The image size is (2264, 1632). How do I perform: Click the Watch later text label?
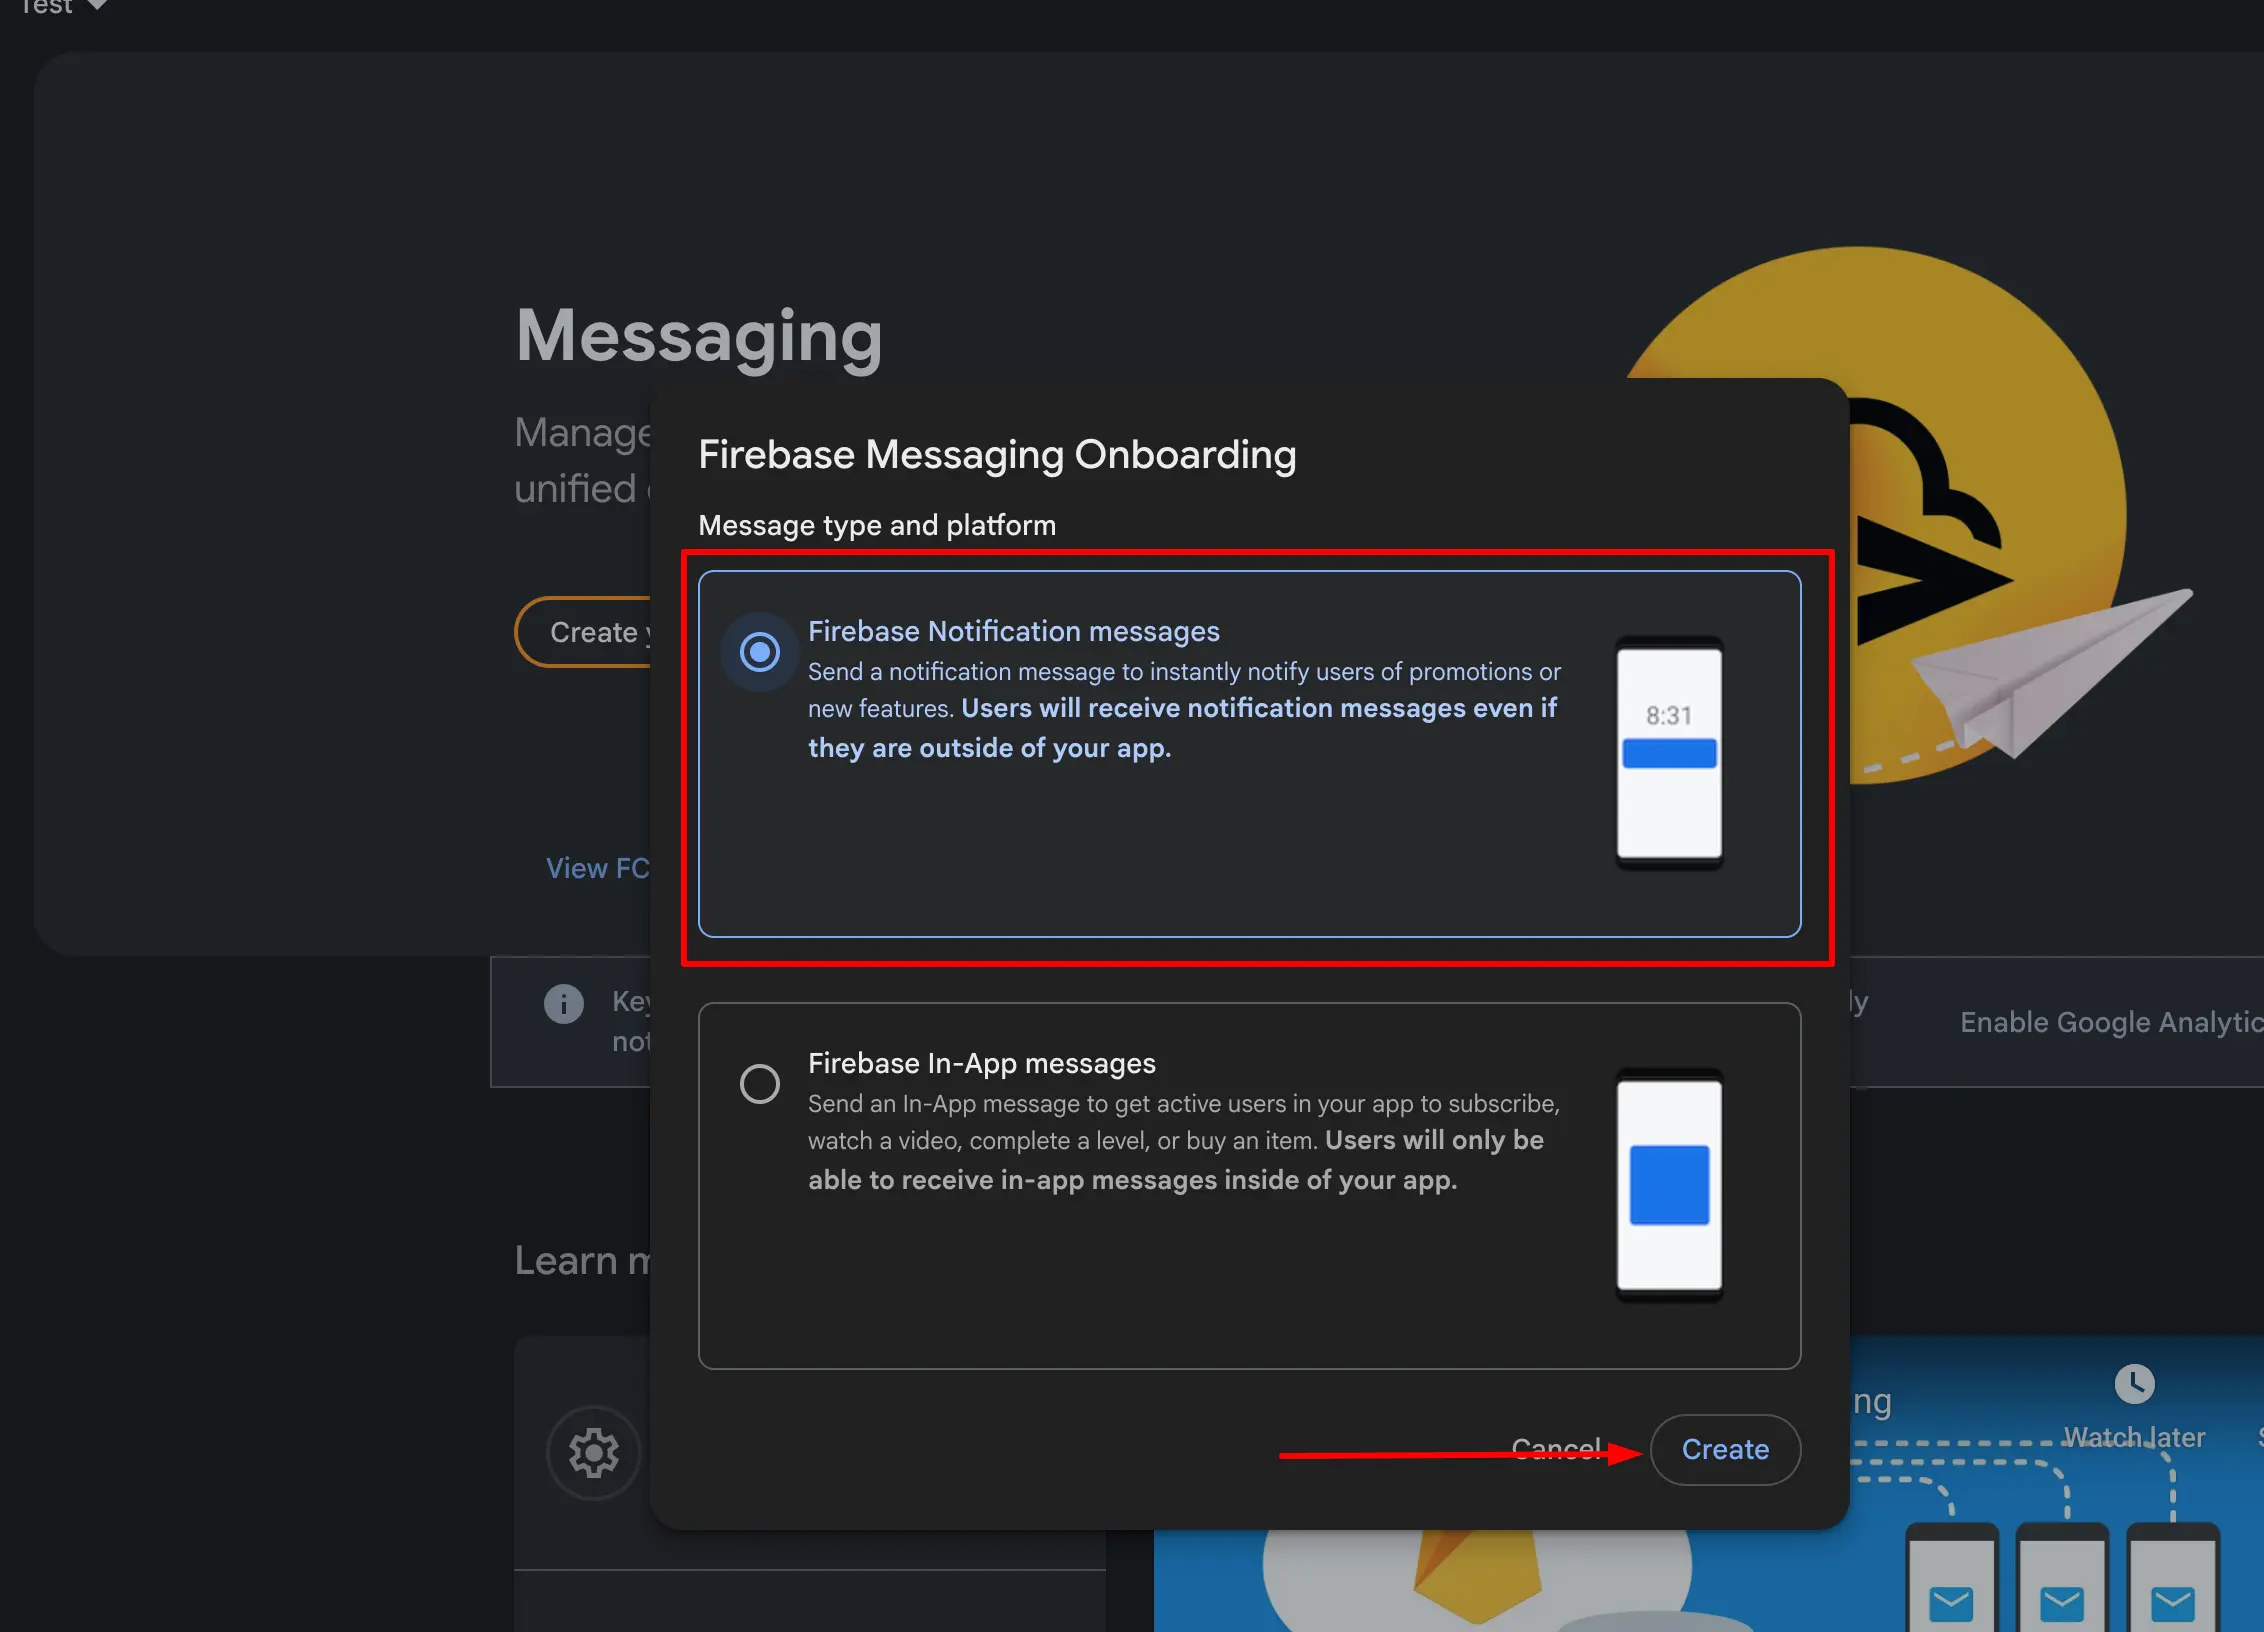(x=2133, y=1437)
